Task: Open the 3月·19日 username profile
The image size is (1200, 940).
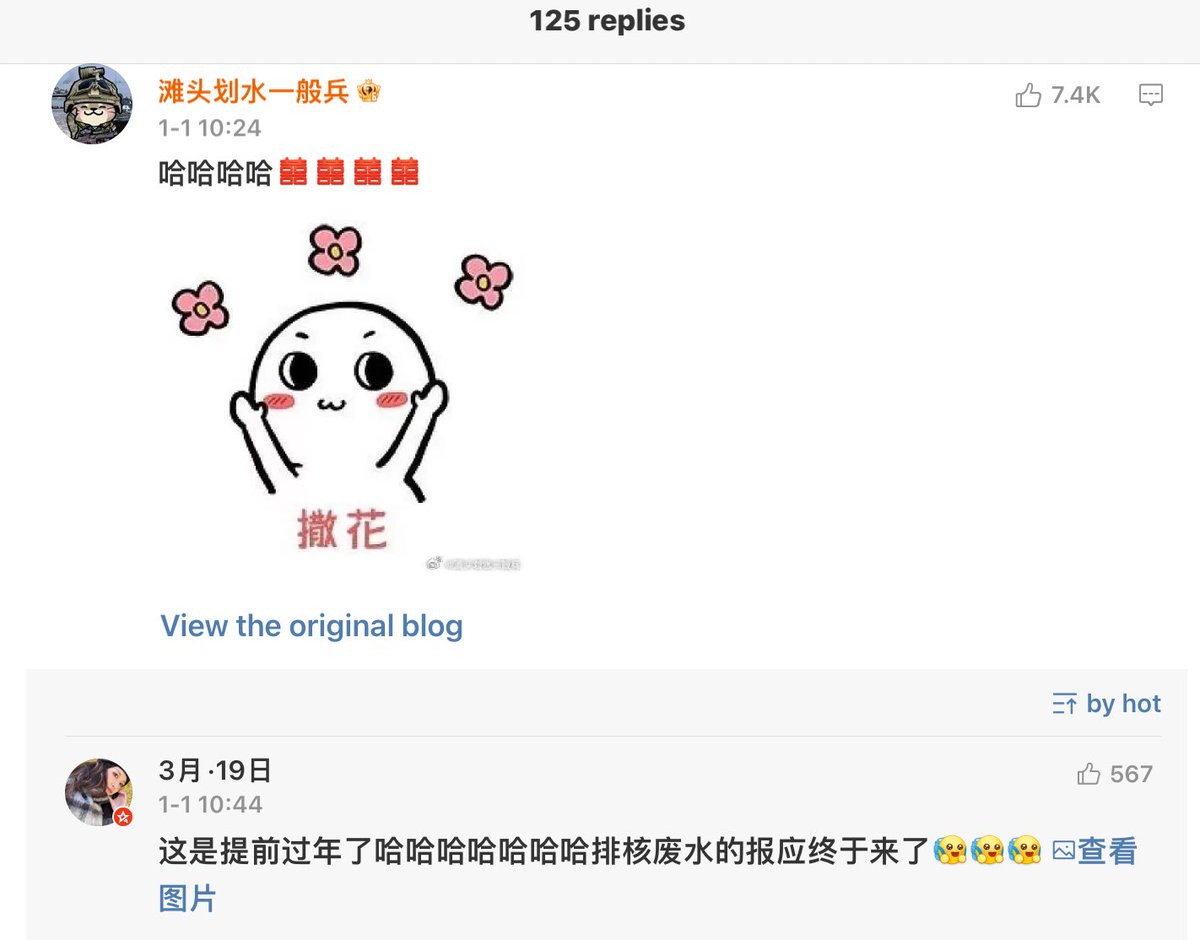Action: (215, 771)
